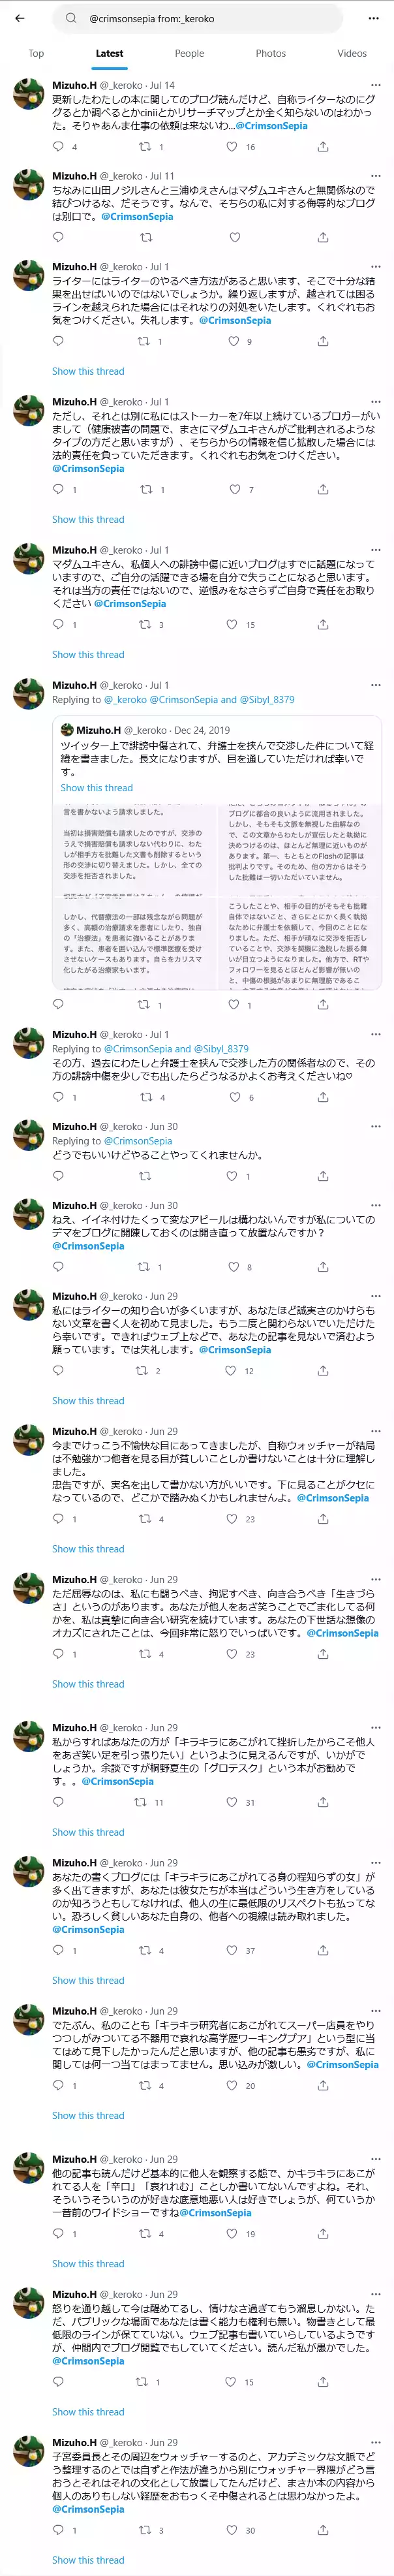Open the Jul 14 tweet's options menu
The image size is (394, 2576).
(375, 86)
